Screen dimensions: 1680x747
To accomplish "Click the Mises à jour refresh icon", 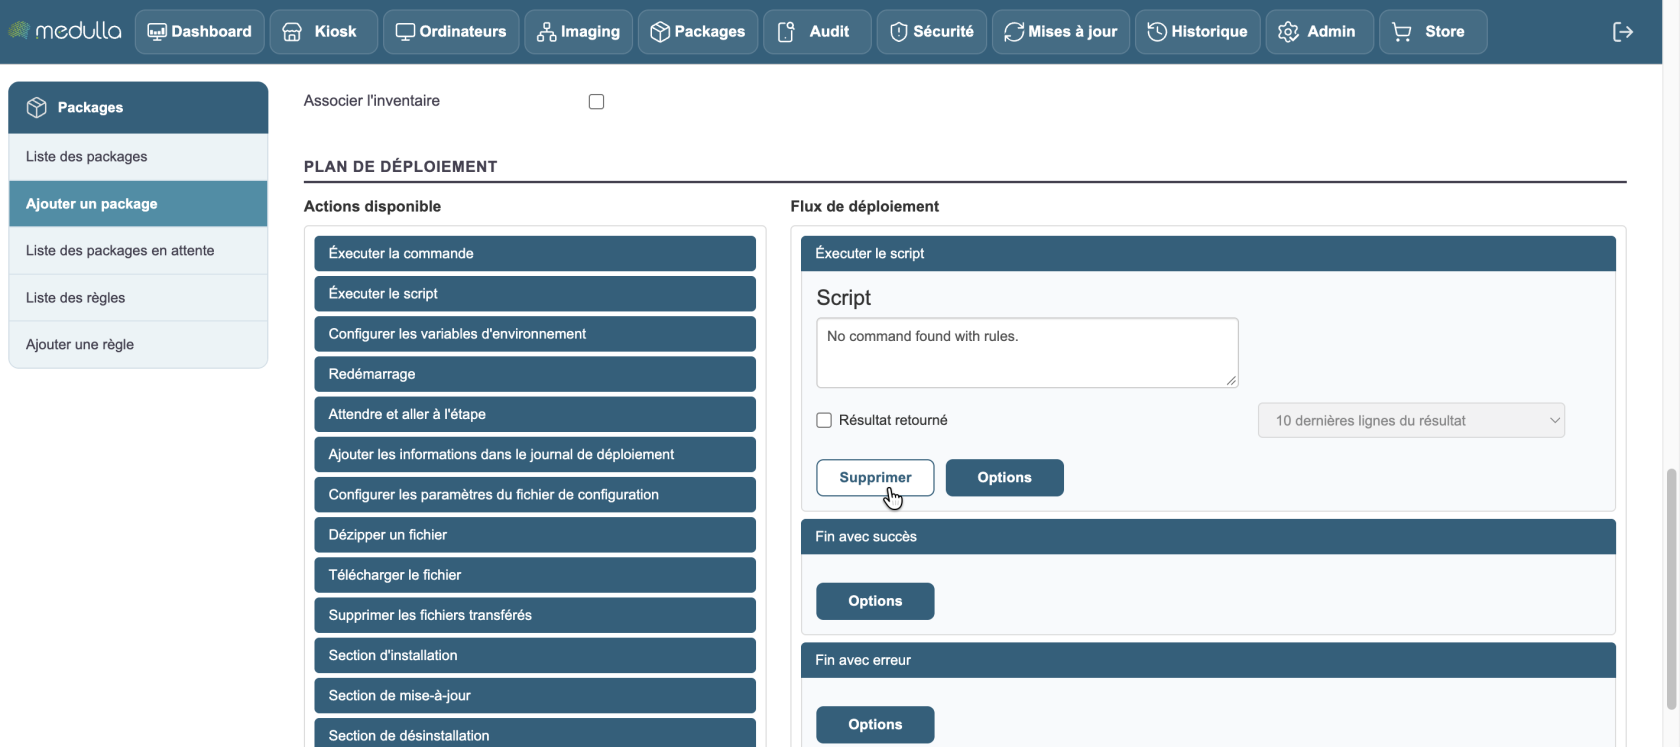I will (1014, 32).
